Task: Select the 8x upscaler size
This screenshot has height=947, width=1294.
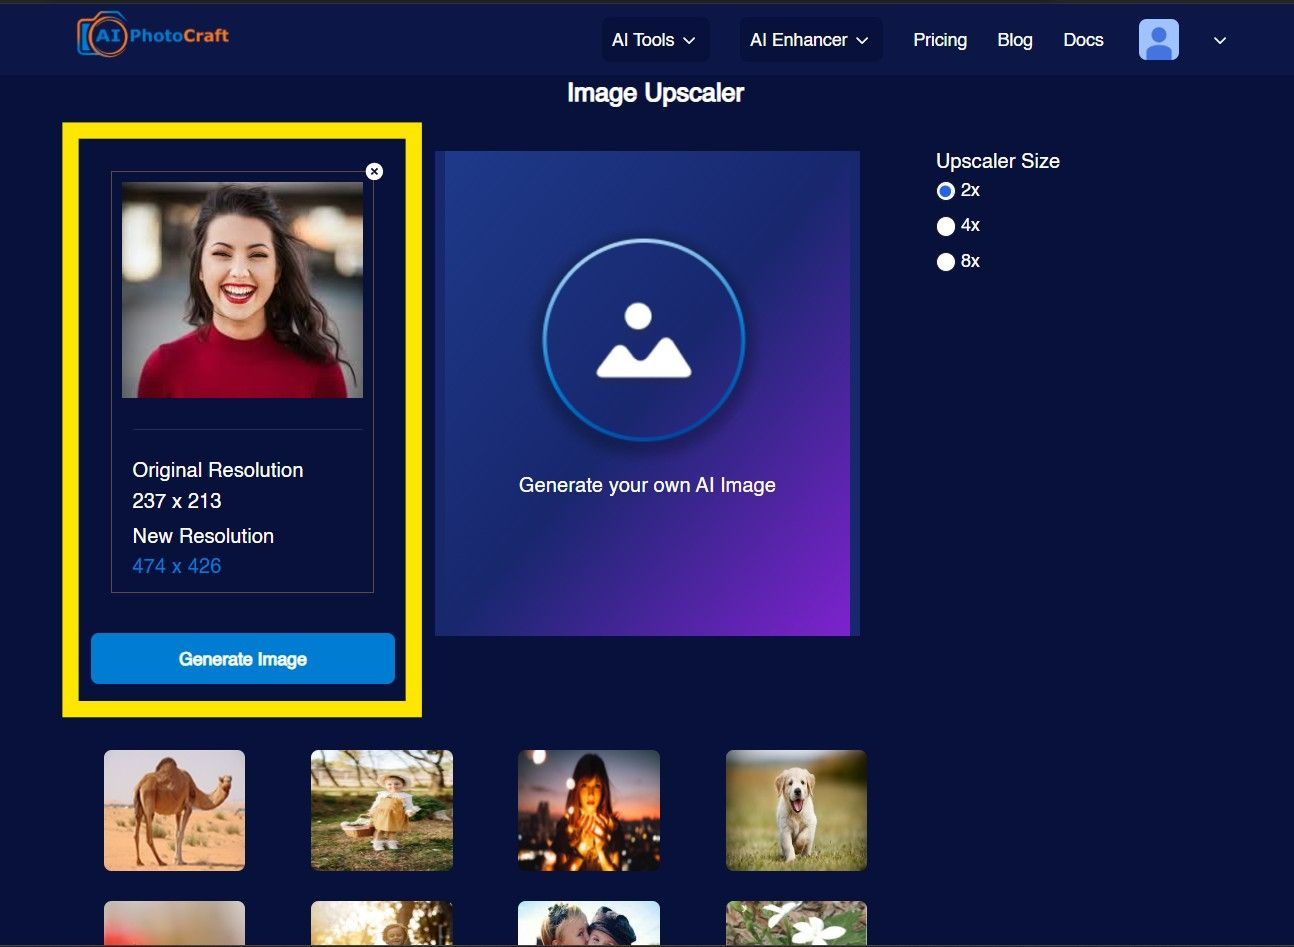Action: tap(945, 262)
